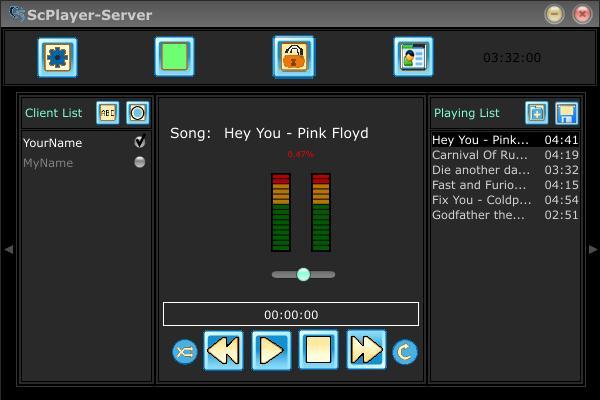
Task: Click the green square status button
Action: coord(174,57)
